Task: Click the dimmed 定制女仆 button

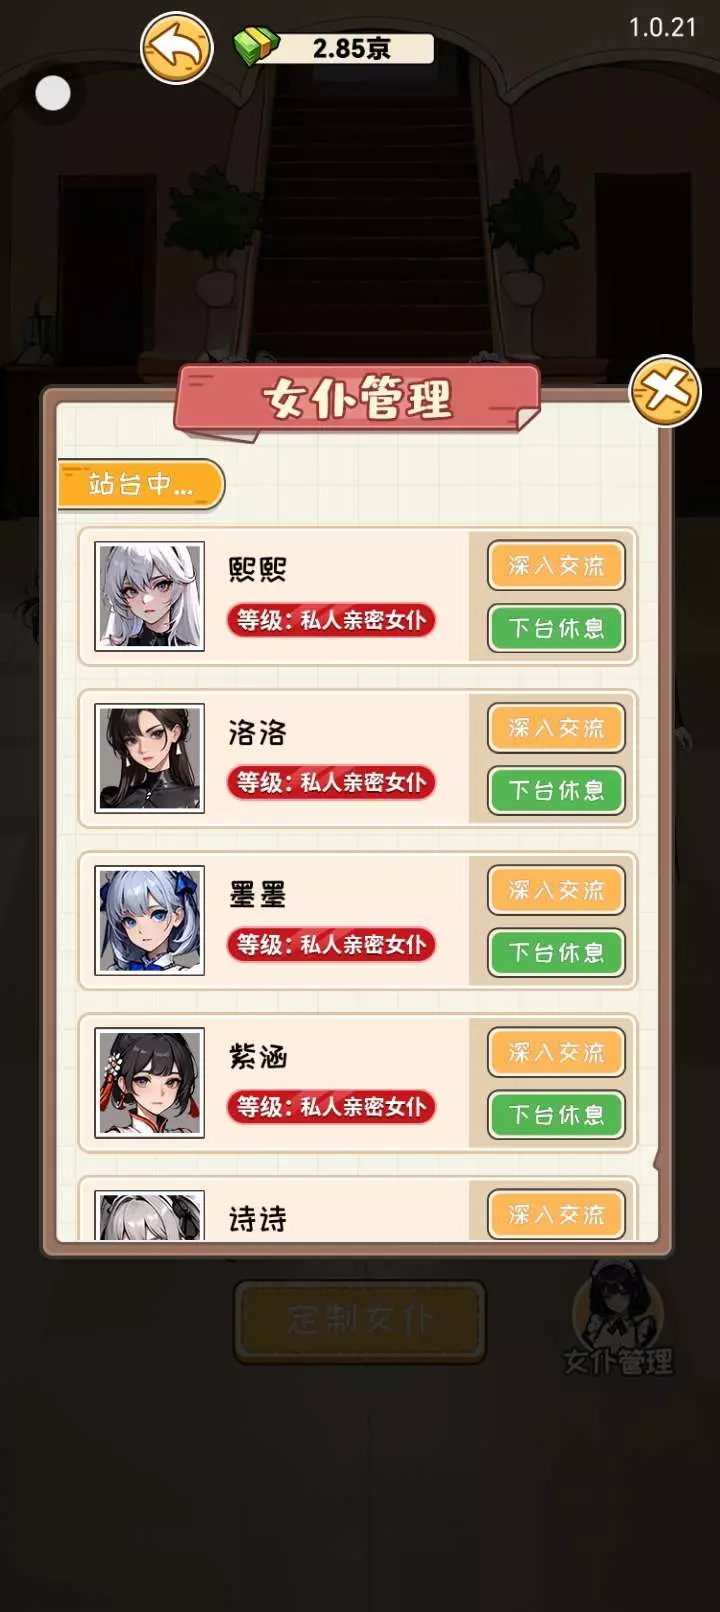Action: click(360, 1321)
